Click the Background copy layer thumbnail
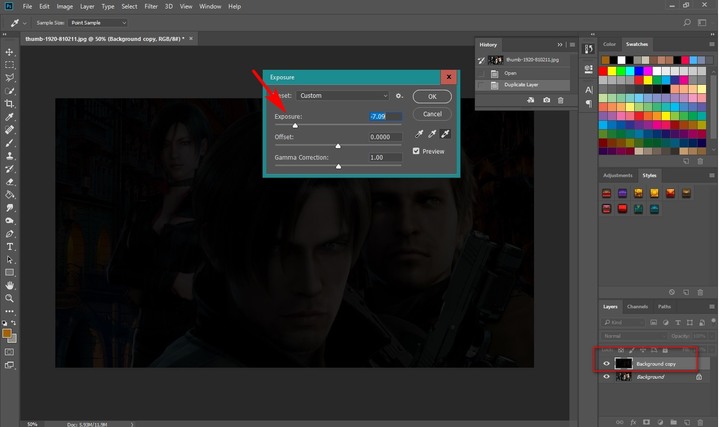 pyautogui.click(x=624, y=363)
